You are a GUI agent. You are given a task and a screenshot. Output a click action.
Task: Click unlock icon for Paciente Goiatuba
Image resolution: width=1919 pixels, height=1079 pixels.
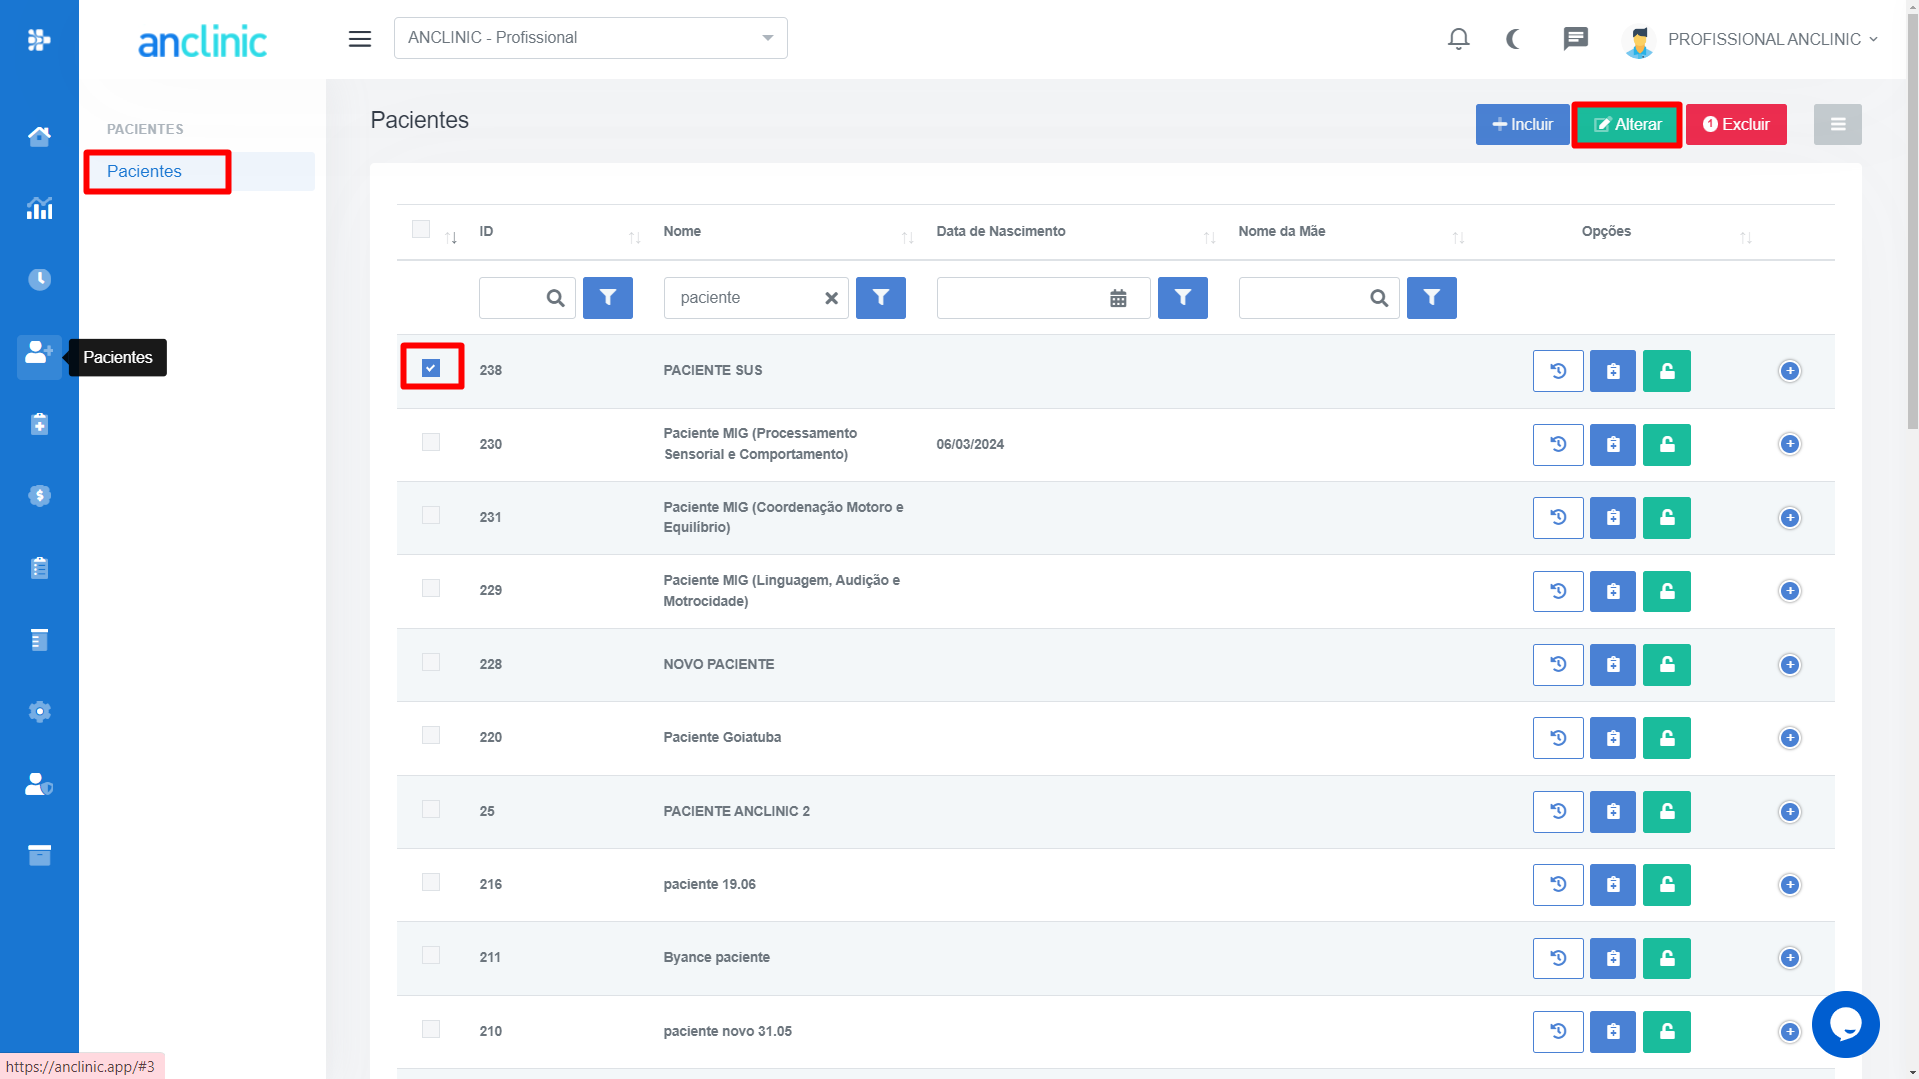[1667, 738]
